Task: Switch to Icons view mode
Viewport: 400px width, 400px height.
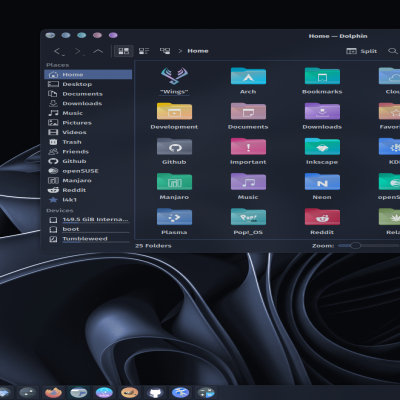Action: (x=124, y=51)
